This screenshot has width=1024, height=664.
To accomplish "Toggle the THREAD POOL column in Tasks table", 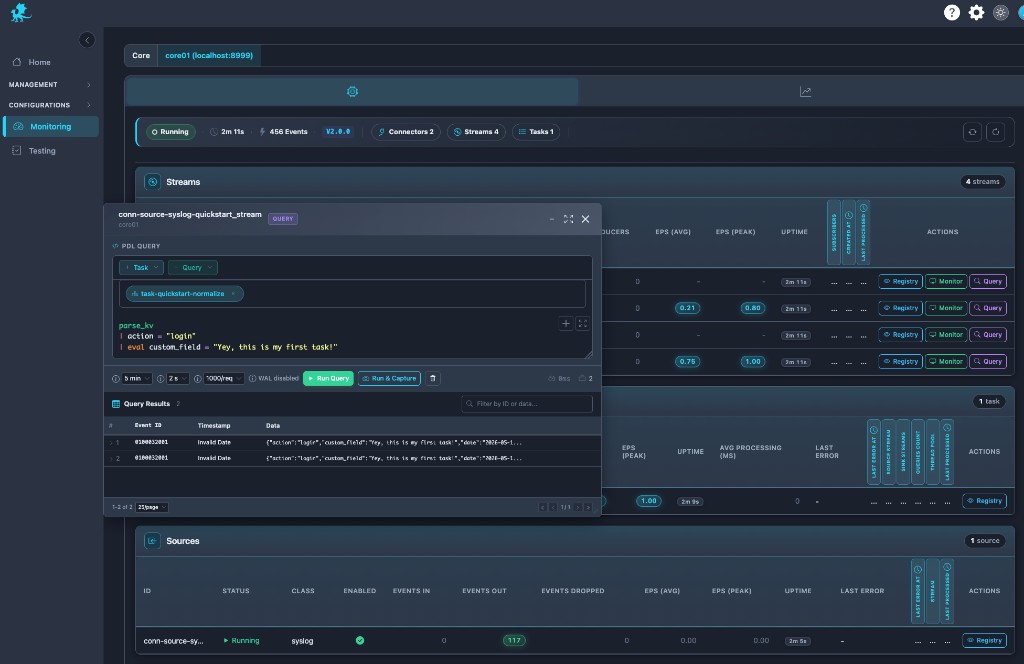I will click(x=933, y=452).
